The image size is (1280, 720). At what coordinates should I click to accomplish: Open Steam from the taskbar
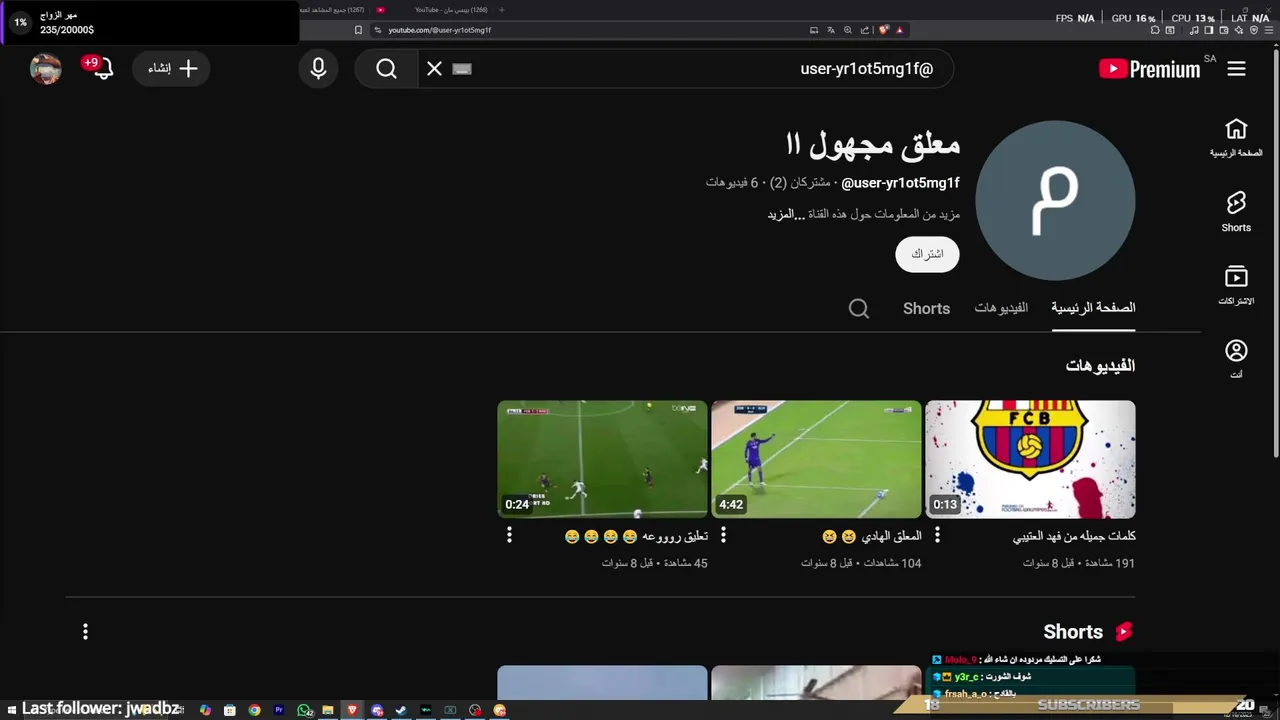coord(401,710)
